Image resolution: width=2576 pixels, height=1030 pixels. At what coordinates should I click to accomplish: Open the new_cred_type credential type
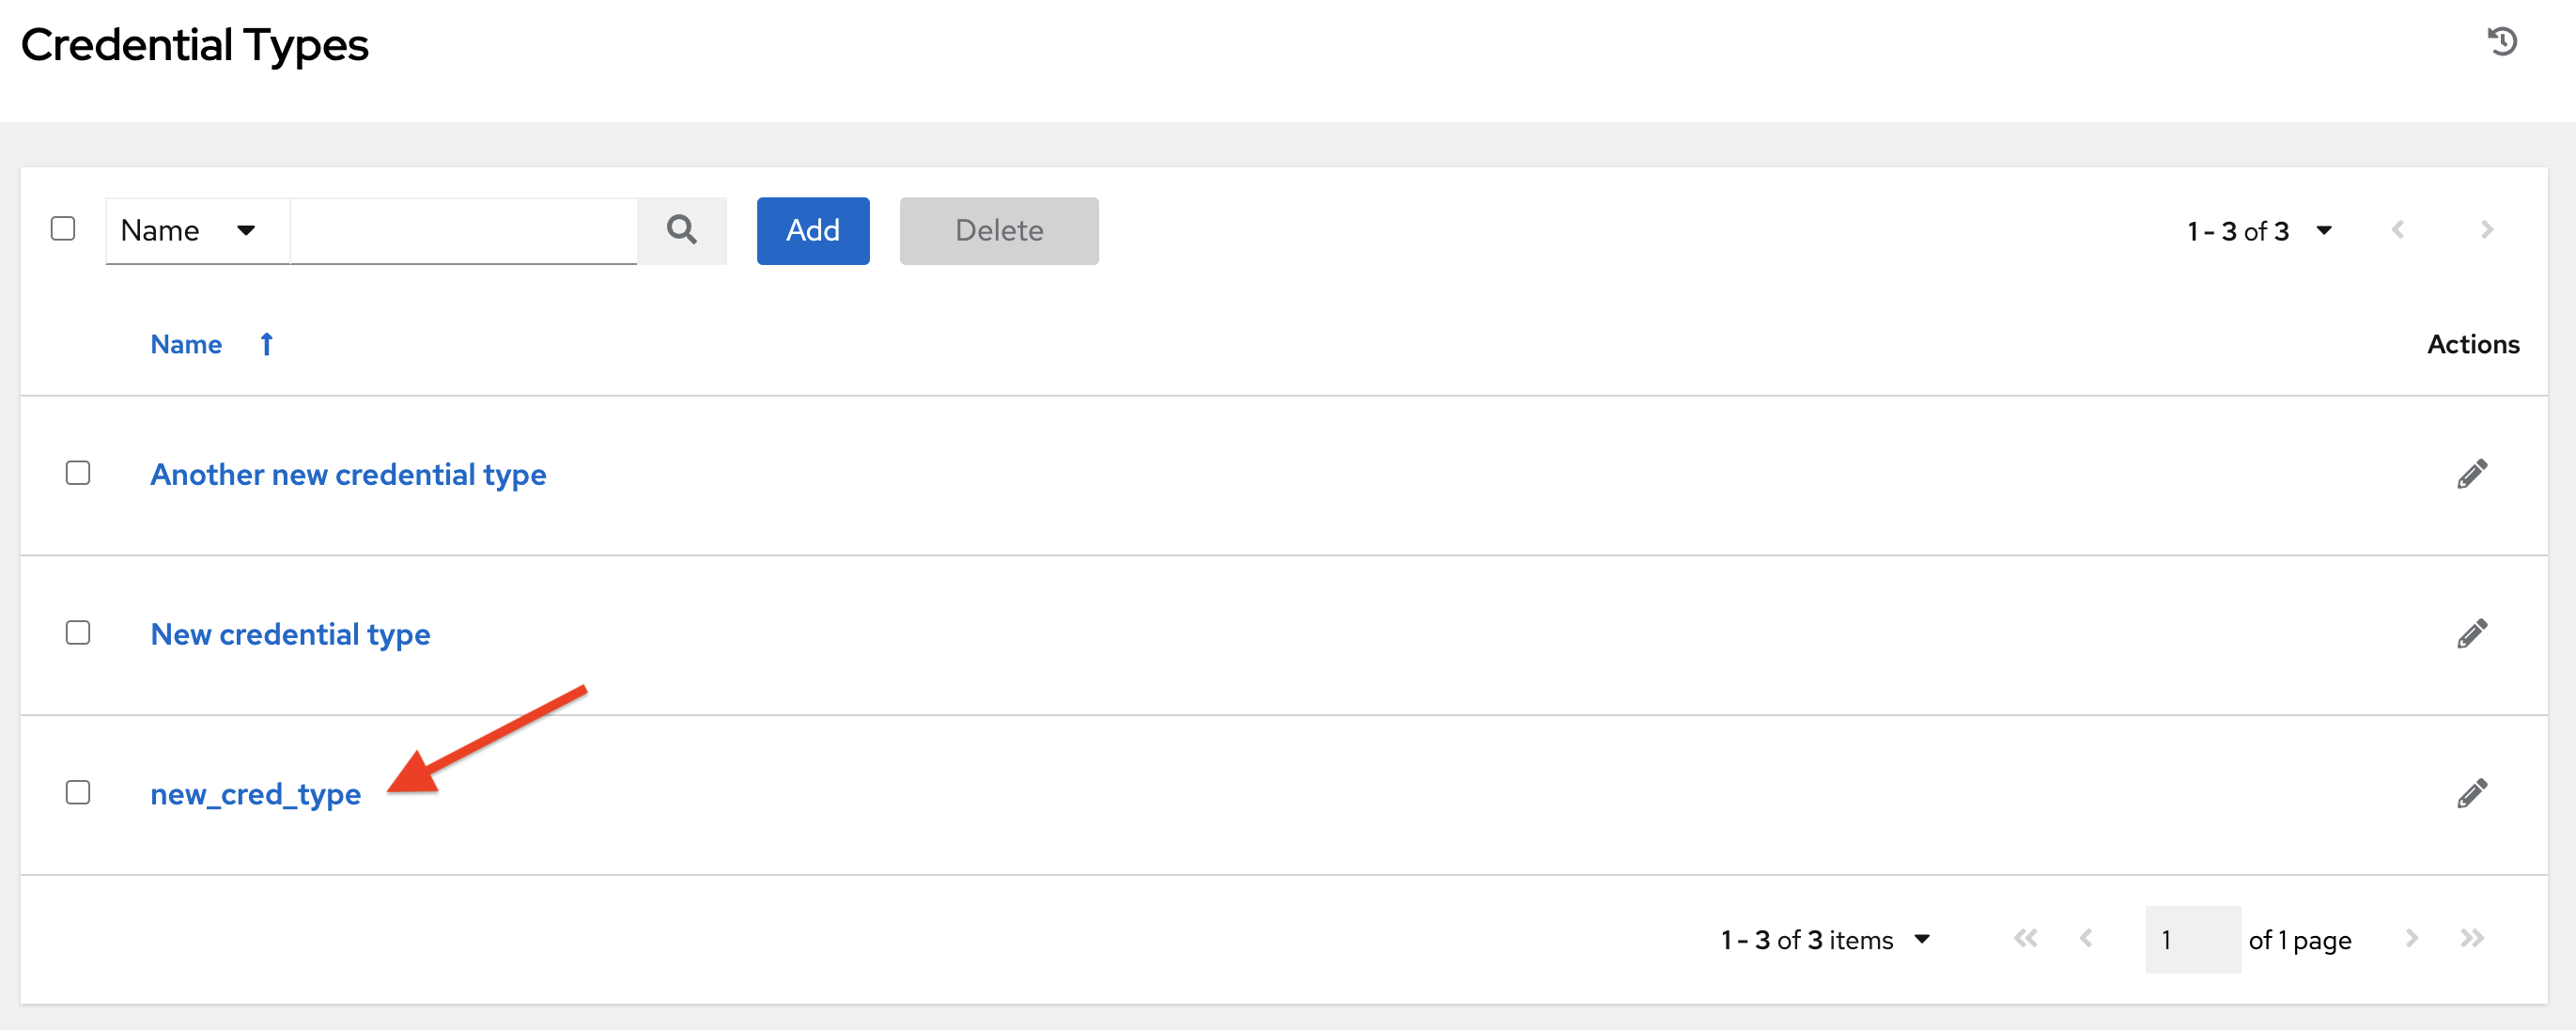(x=256, y=793)
